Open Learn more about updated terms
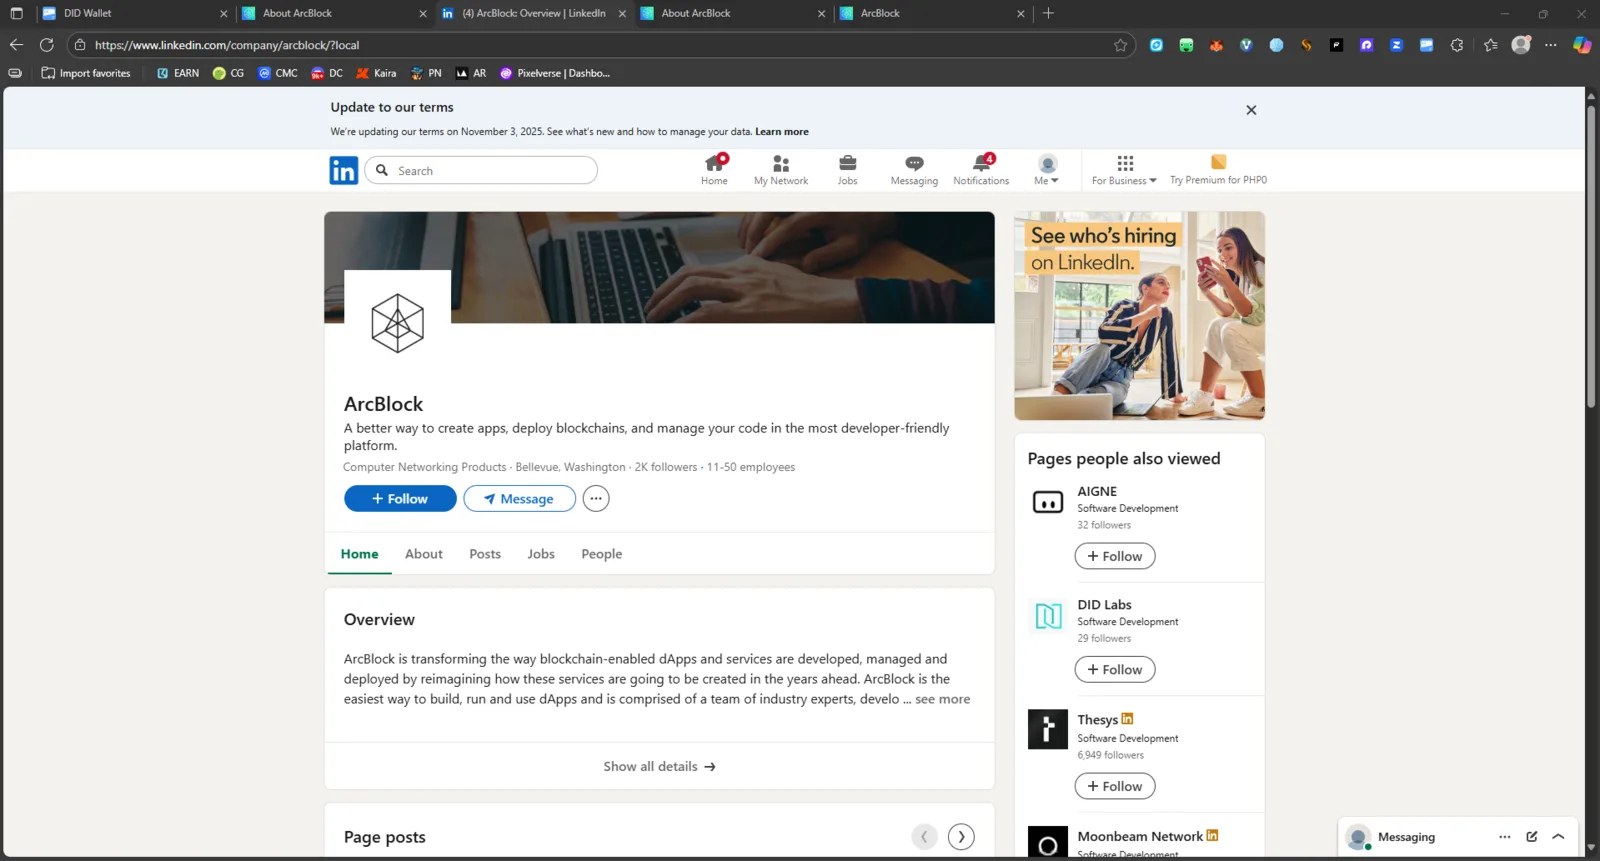 [782, 132]
